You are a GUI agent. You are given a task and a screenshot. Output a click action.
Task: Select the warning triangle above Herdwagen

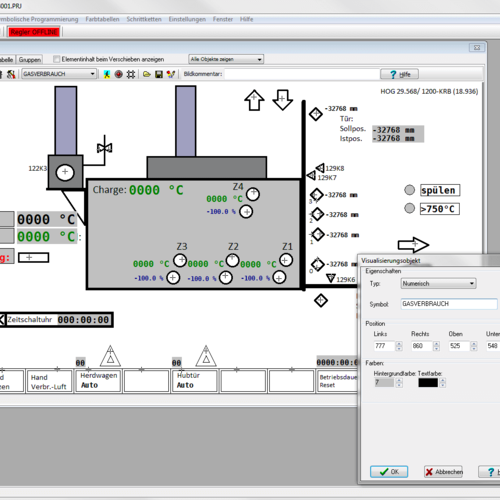(110, 356)
